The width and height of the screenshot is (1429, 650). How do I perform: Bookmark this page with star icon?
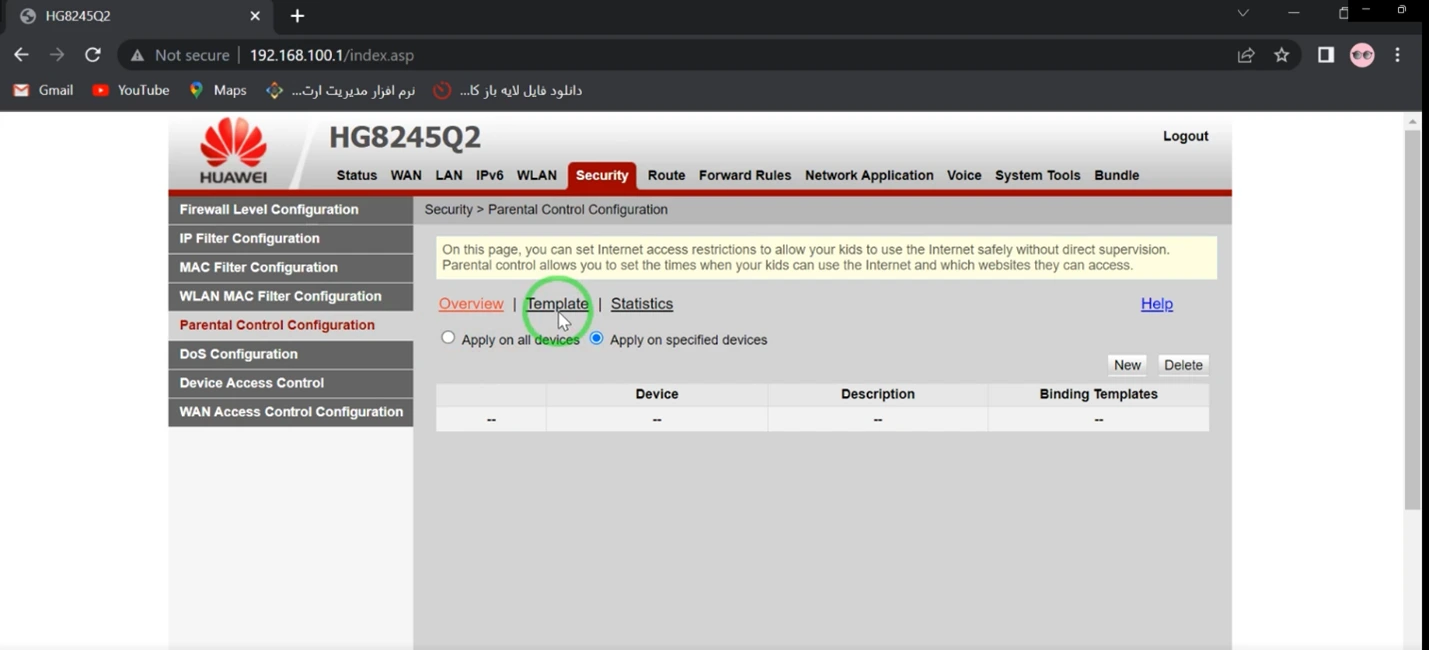click(1282, 55)
